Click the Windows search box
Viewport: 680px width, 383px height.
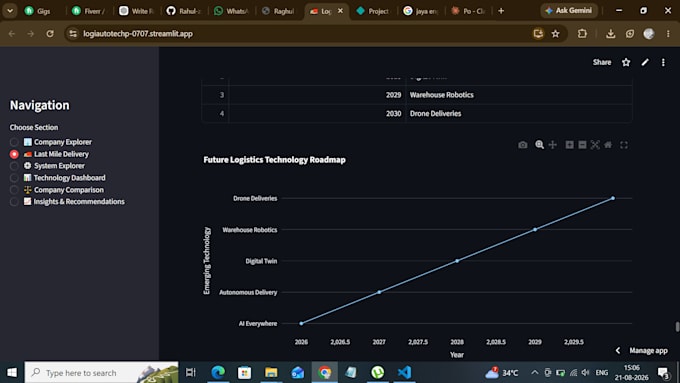101,372
